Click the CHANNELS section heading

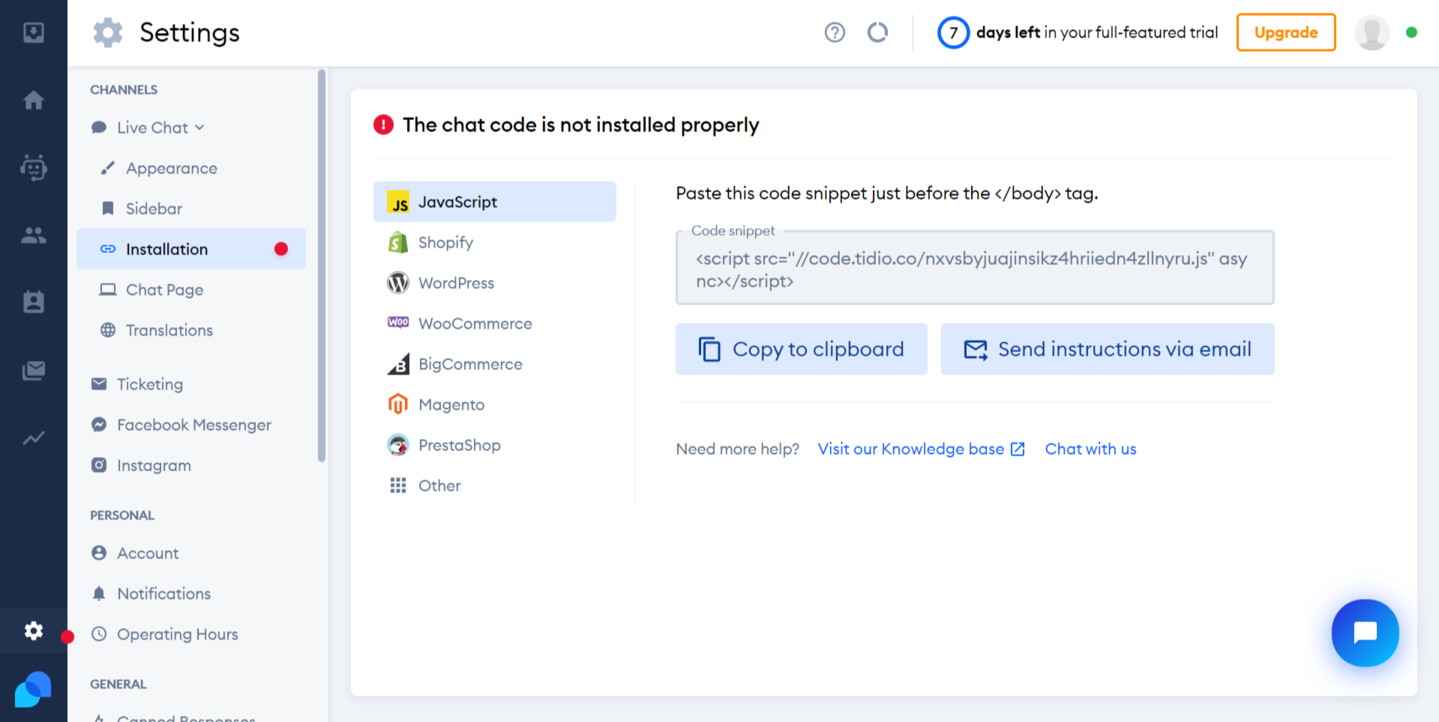[124, 90]
